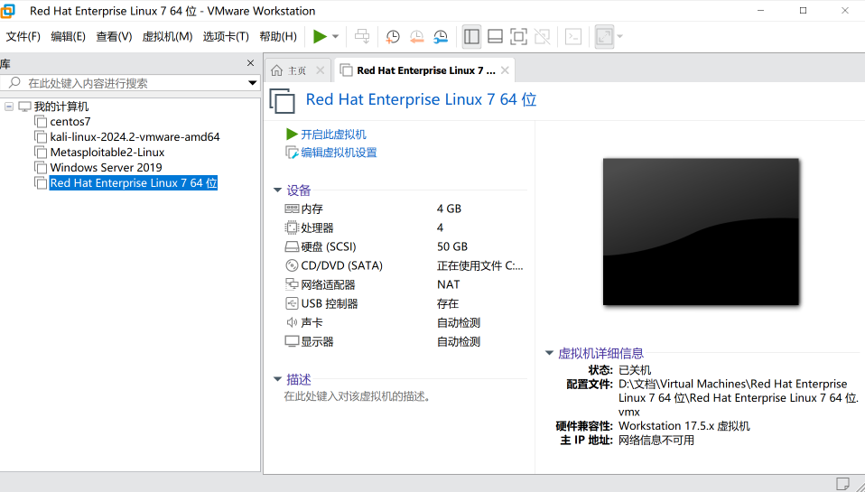This screenshot has height=492, width=865.
Task: Click the 网络适配器 device row
Action: (404, 285)
